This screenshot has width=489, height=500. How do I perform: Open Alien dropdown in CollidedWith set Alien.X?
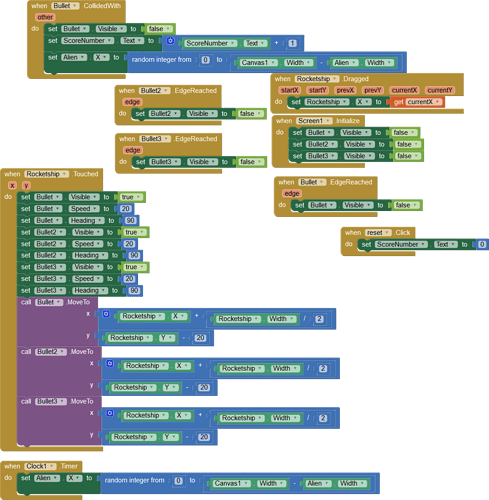74,57
